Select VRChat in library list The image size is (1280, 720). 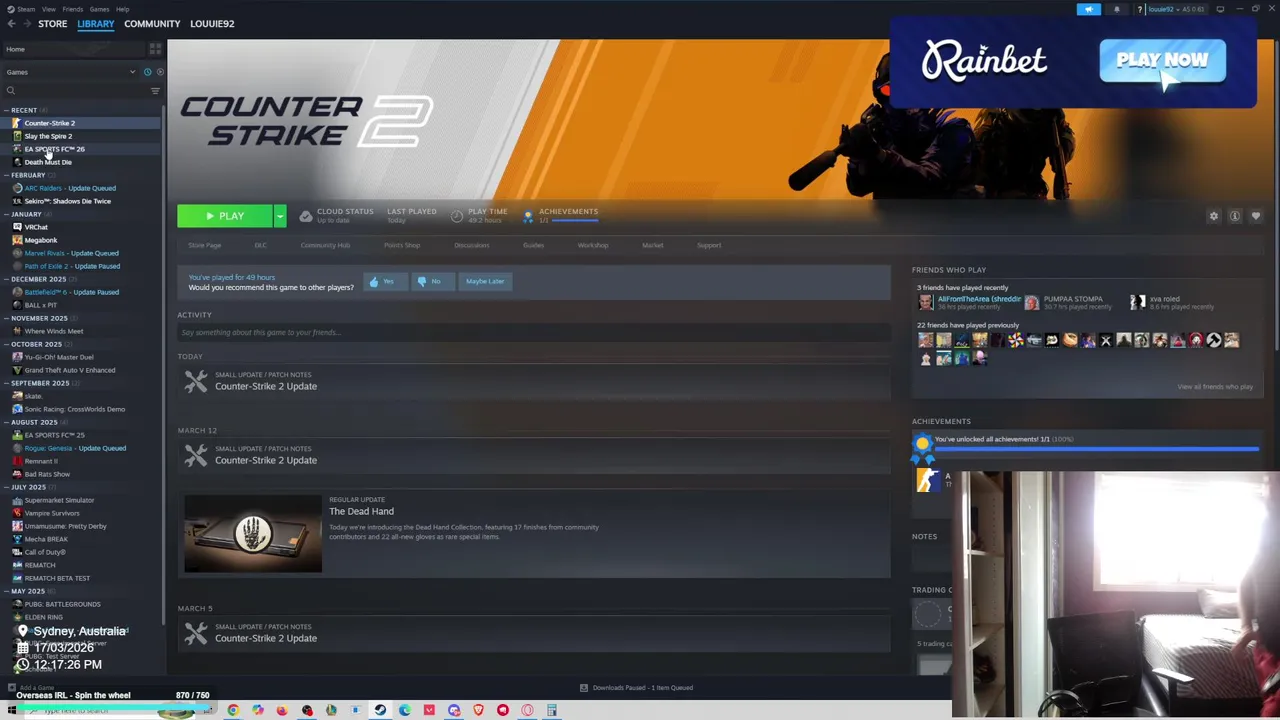click(x=80, y=227)
